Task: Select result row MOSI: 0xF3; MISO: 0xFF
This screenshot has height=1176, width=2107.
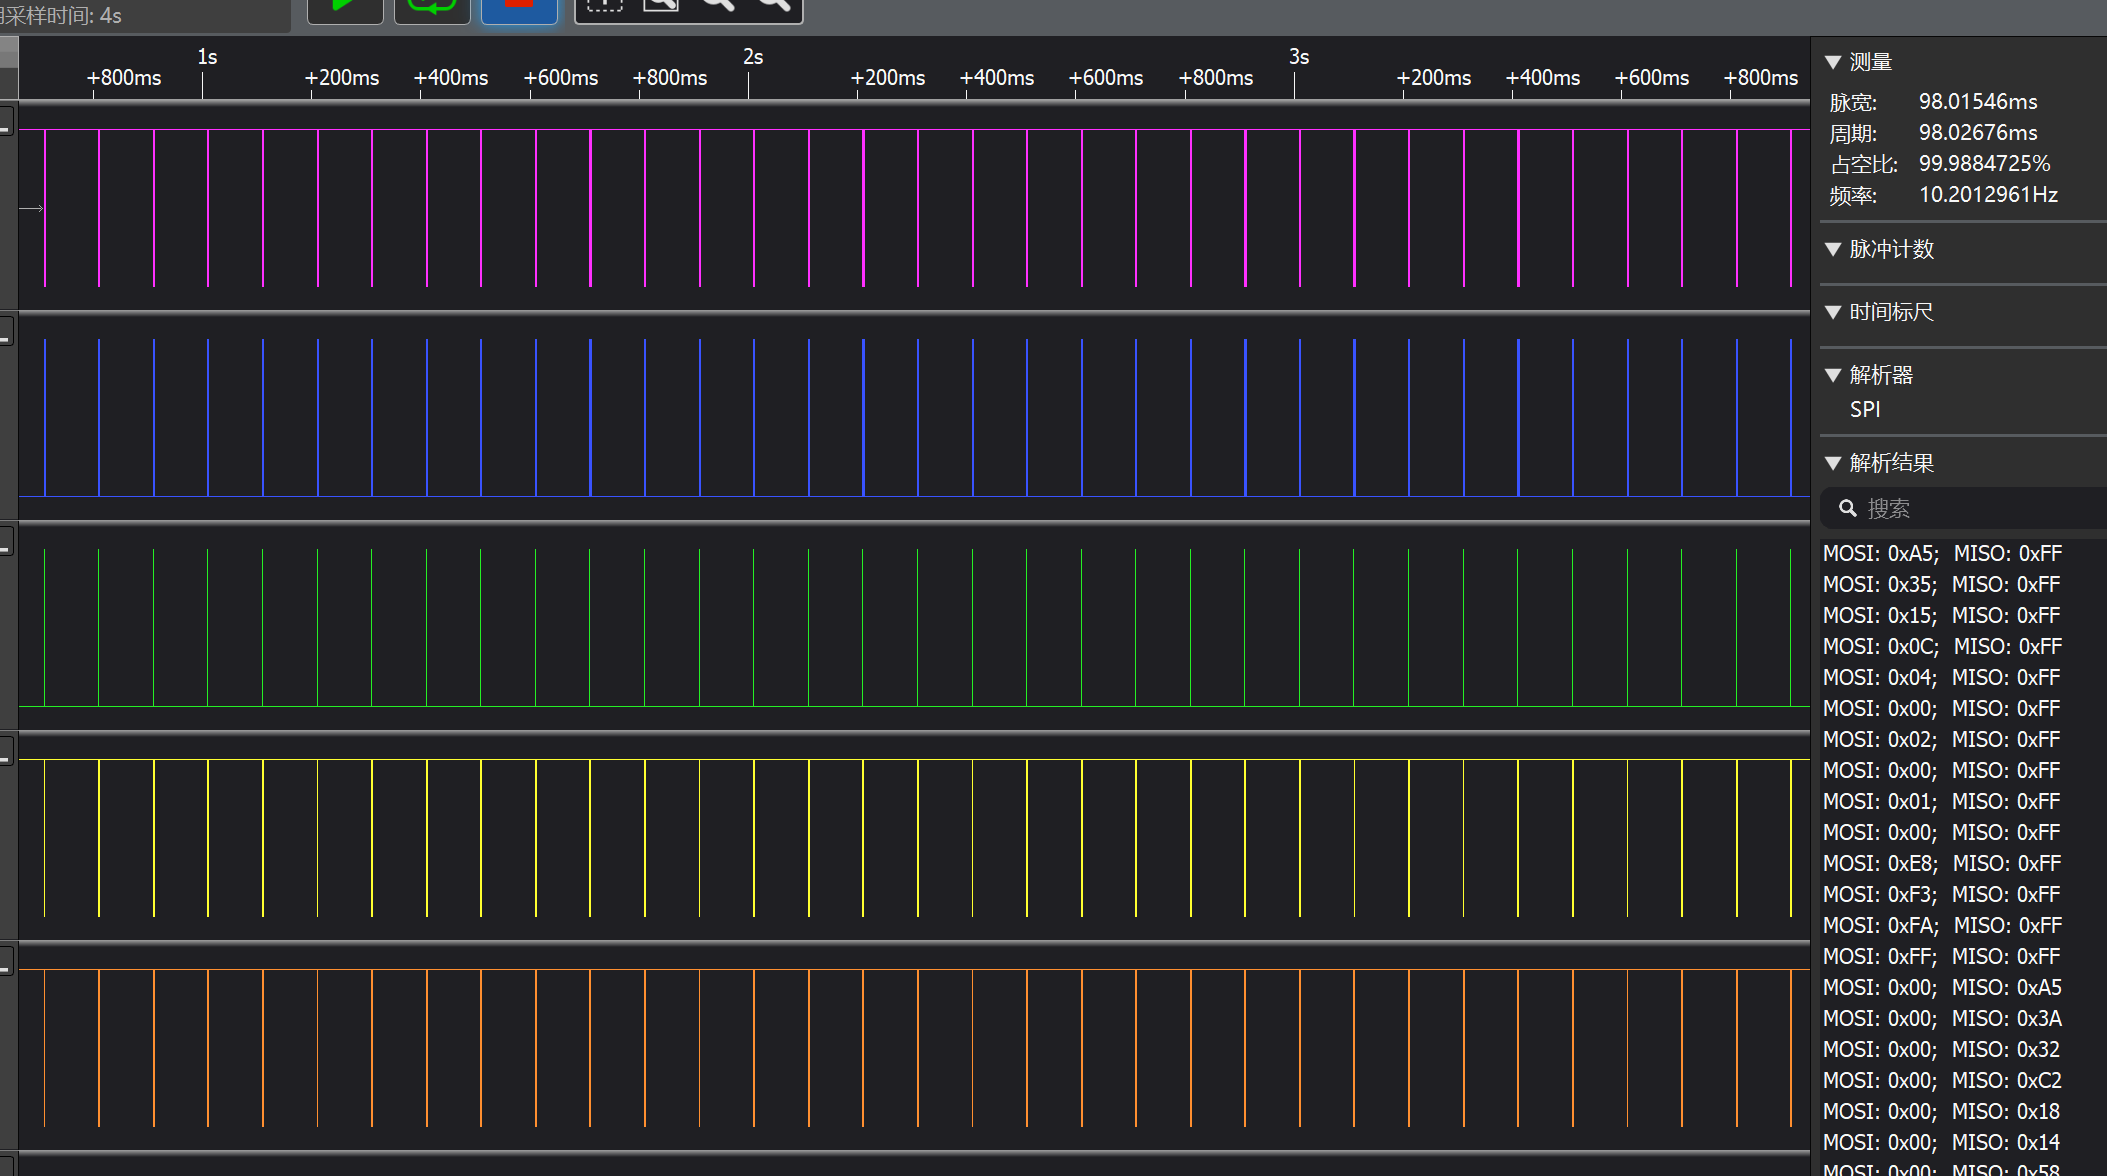Action: pos(1941,895)
